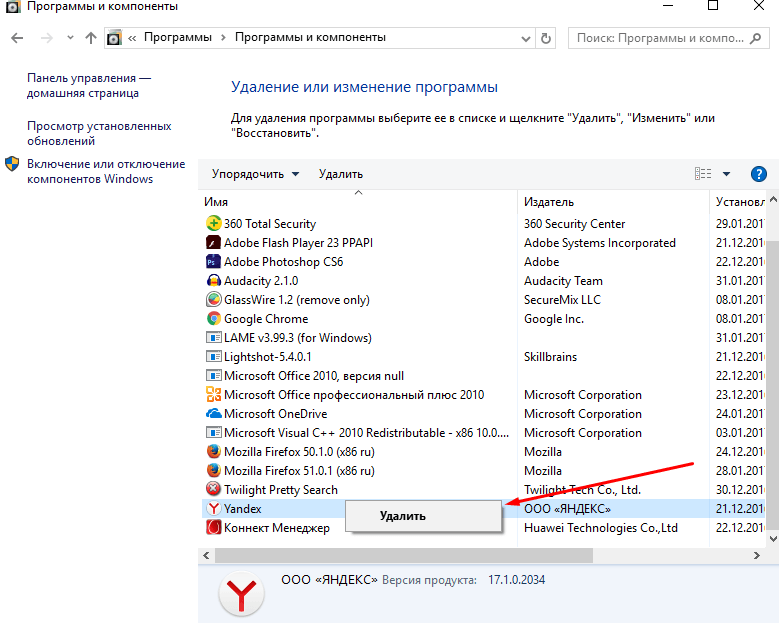Screen dimensions: 779x623
Task: Open Включение или отключение компонентов Windows
Action: pyautogui.click(x=106, y=171)
